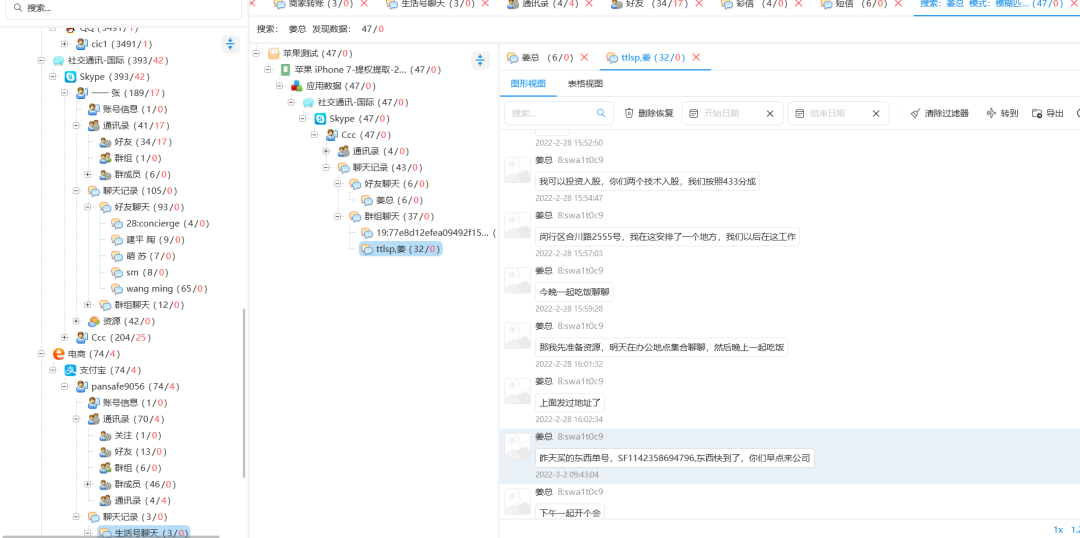Click the calendar icon in the 结束日期 field

point(800,113)
